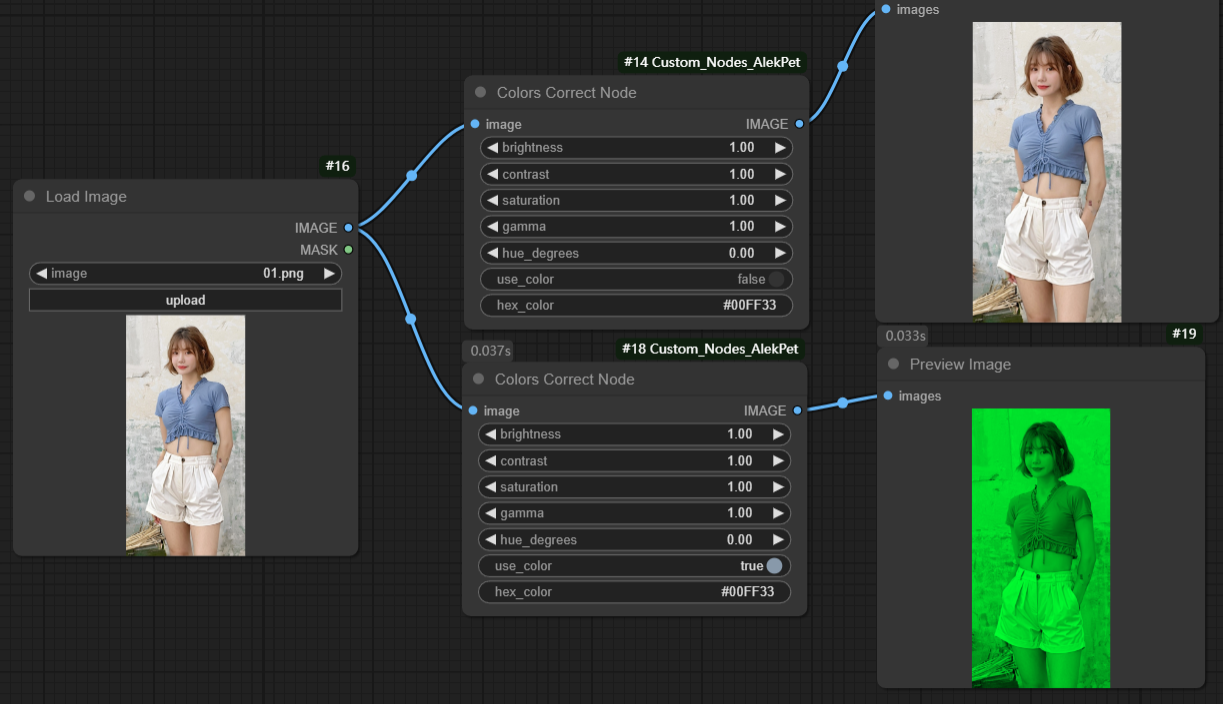Select previous image file with left arrow
Image resolution: width=1223 pixels, height=704 pixels.
[41, 274]
